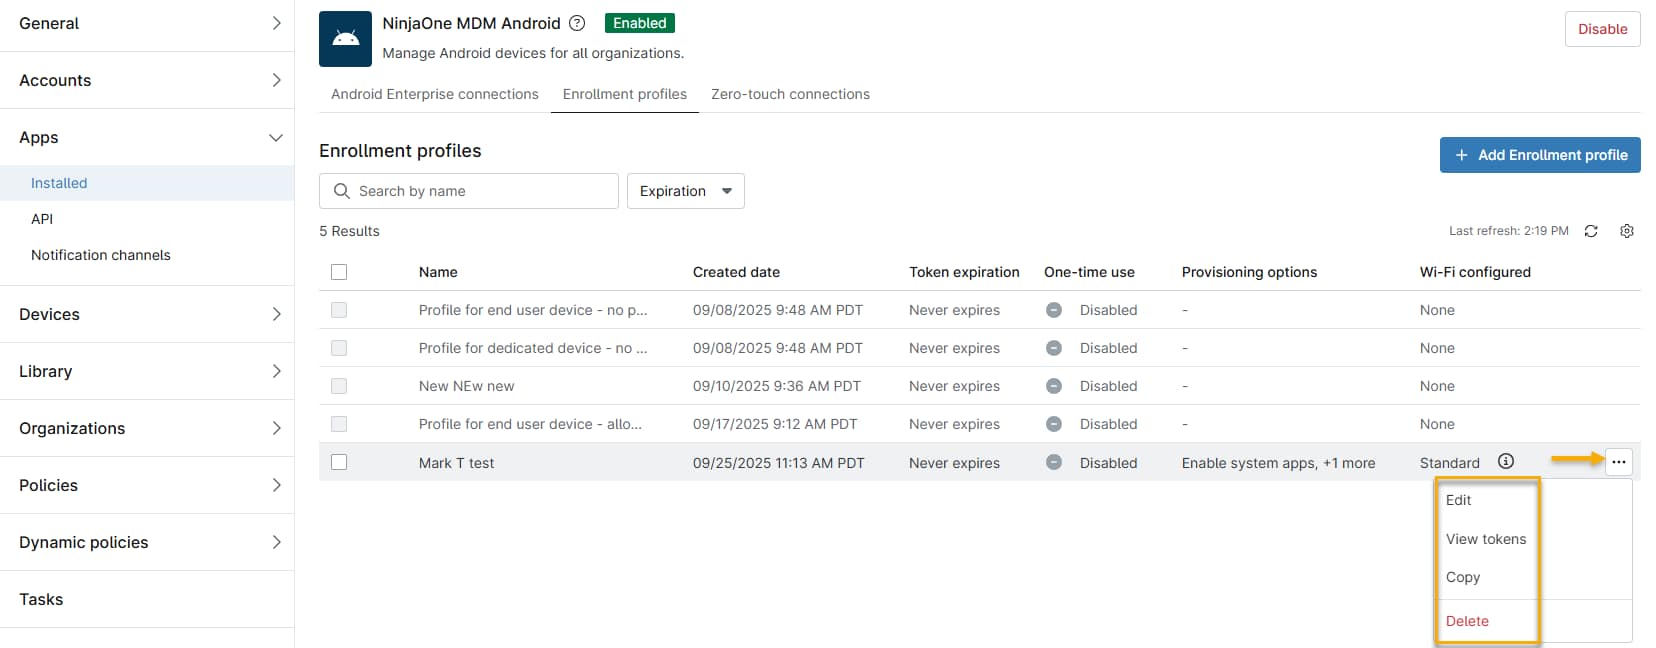This screenshot has height=648, width=1656.
Task: Click info icon next to Standard Wi-Fi
Action: click(1505, 461)
